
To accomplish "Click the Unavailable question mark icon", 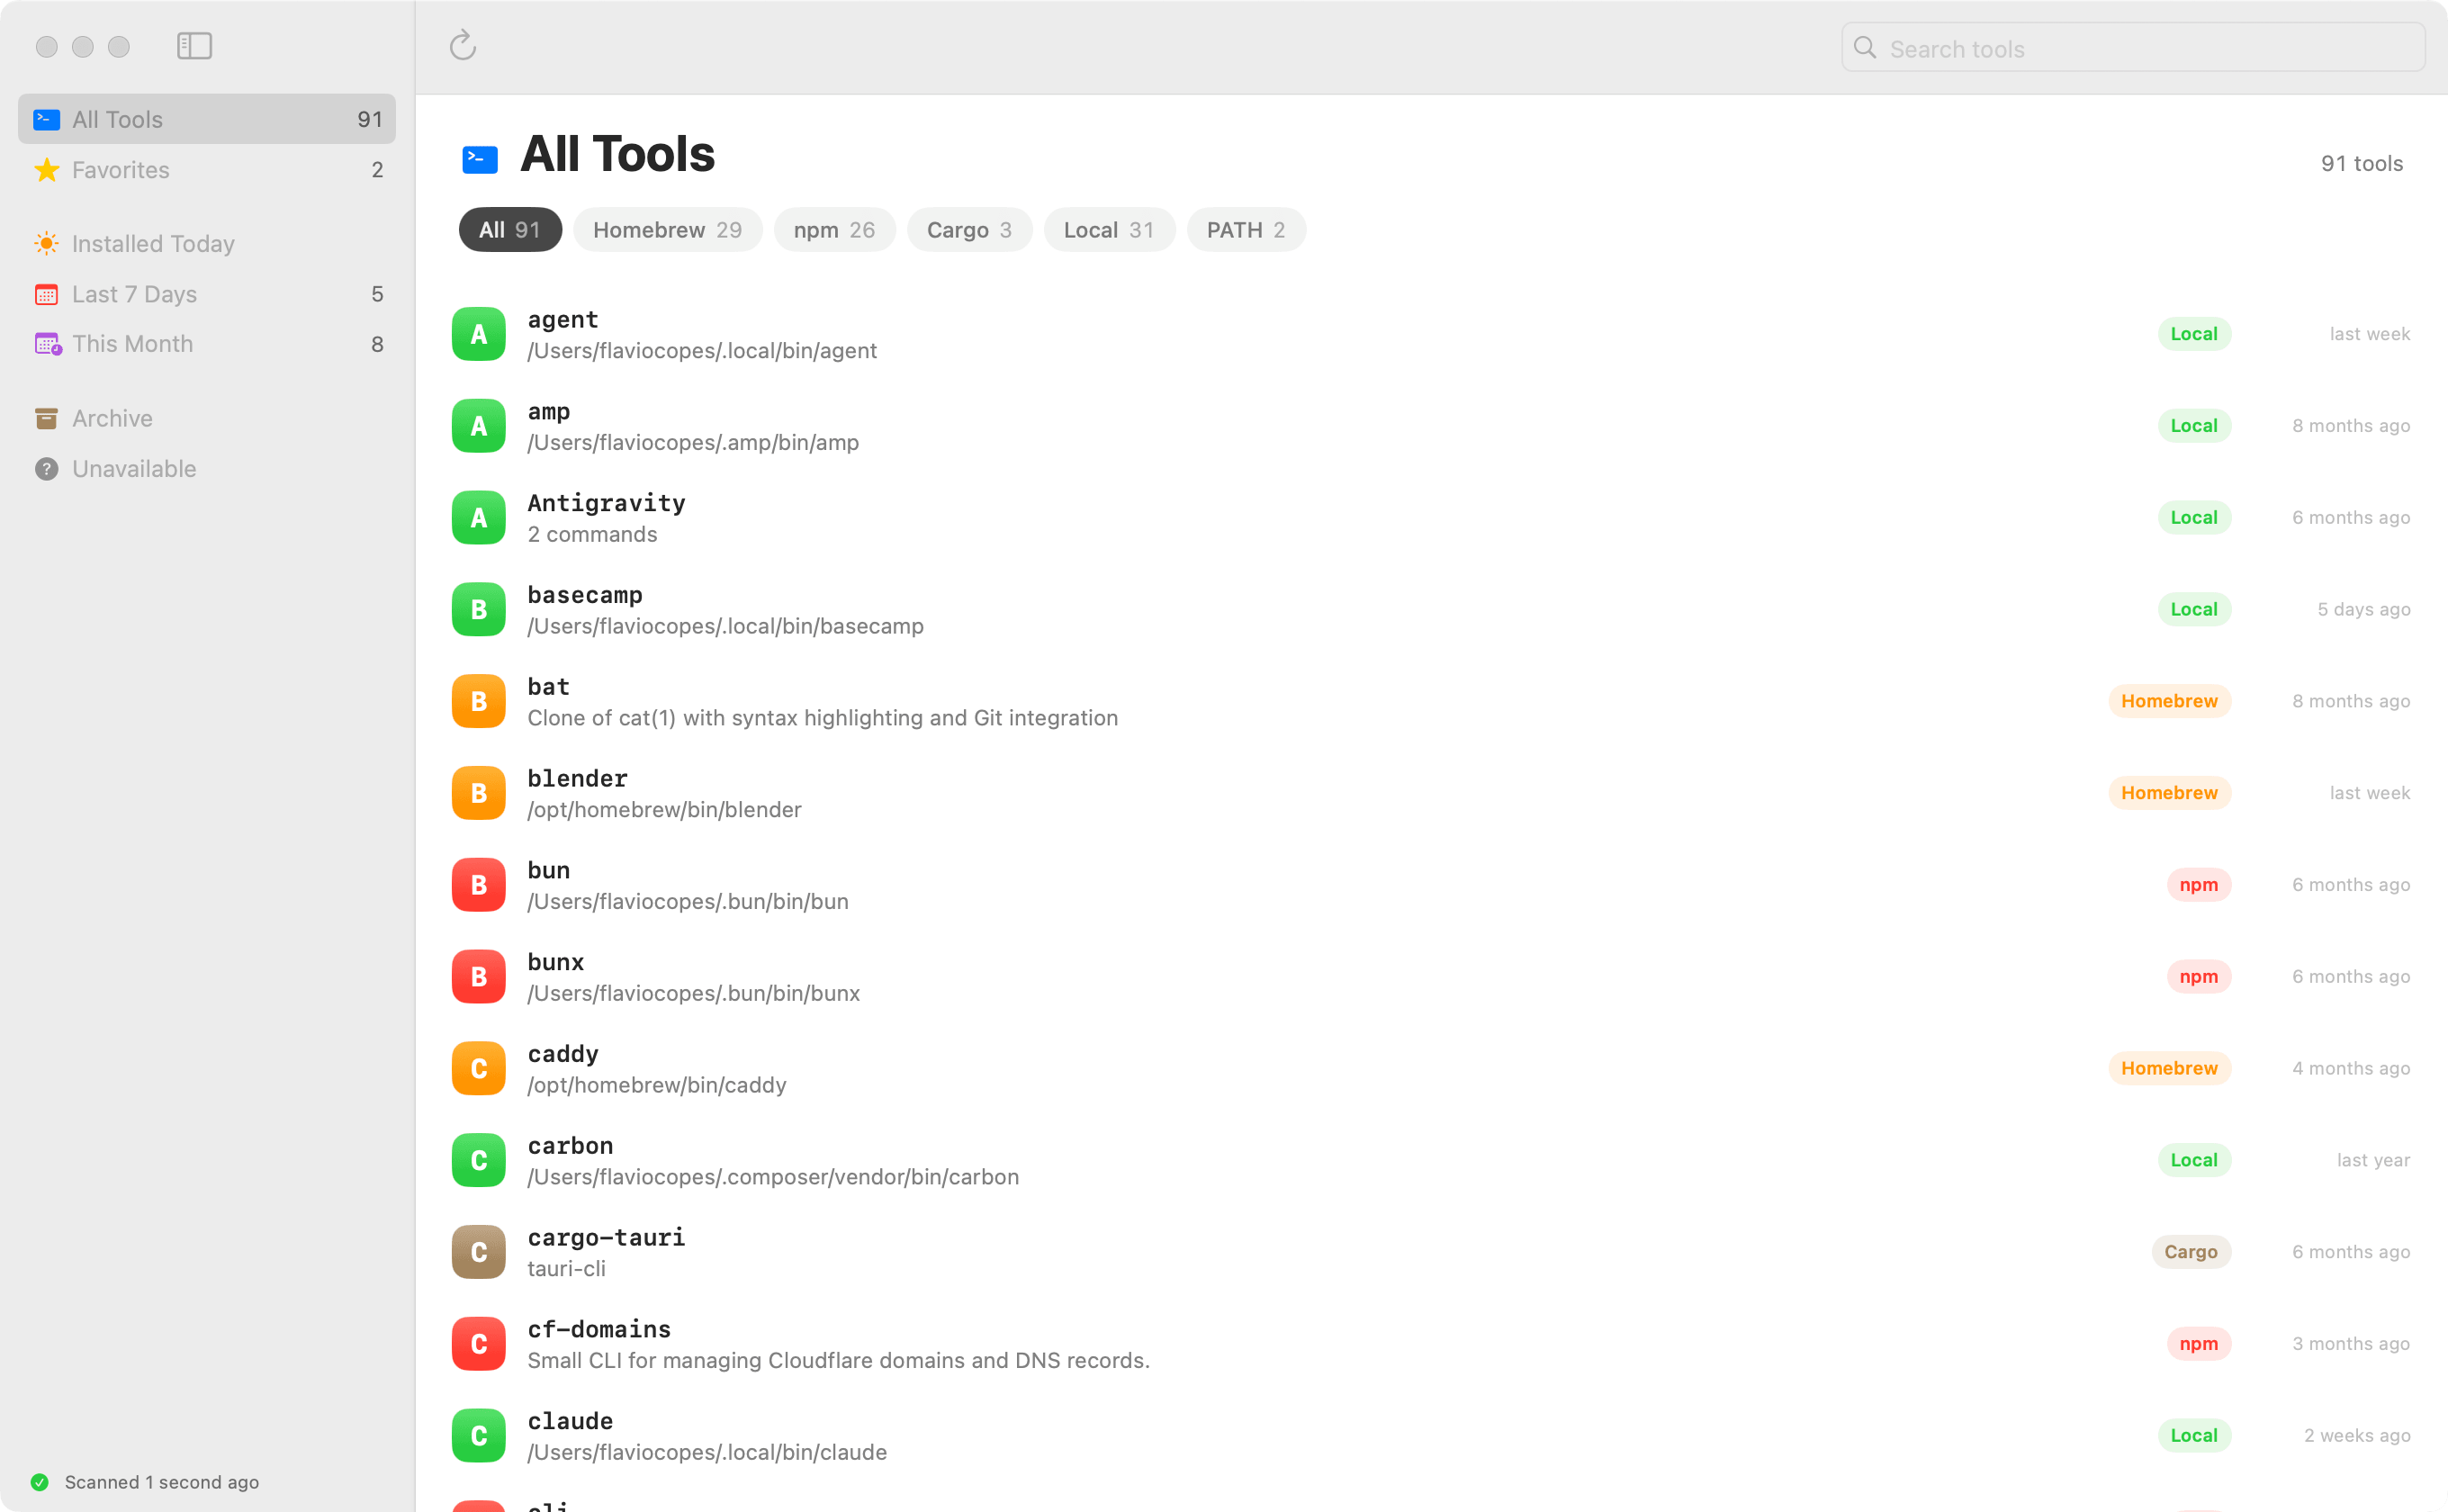I will pos(46,469).
